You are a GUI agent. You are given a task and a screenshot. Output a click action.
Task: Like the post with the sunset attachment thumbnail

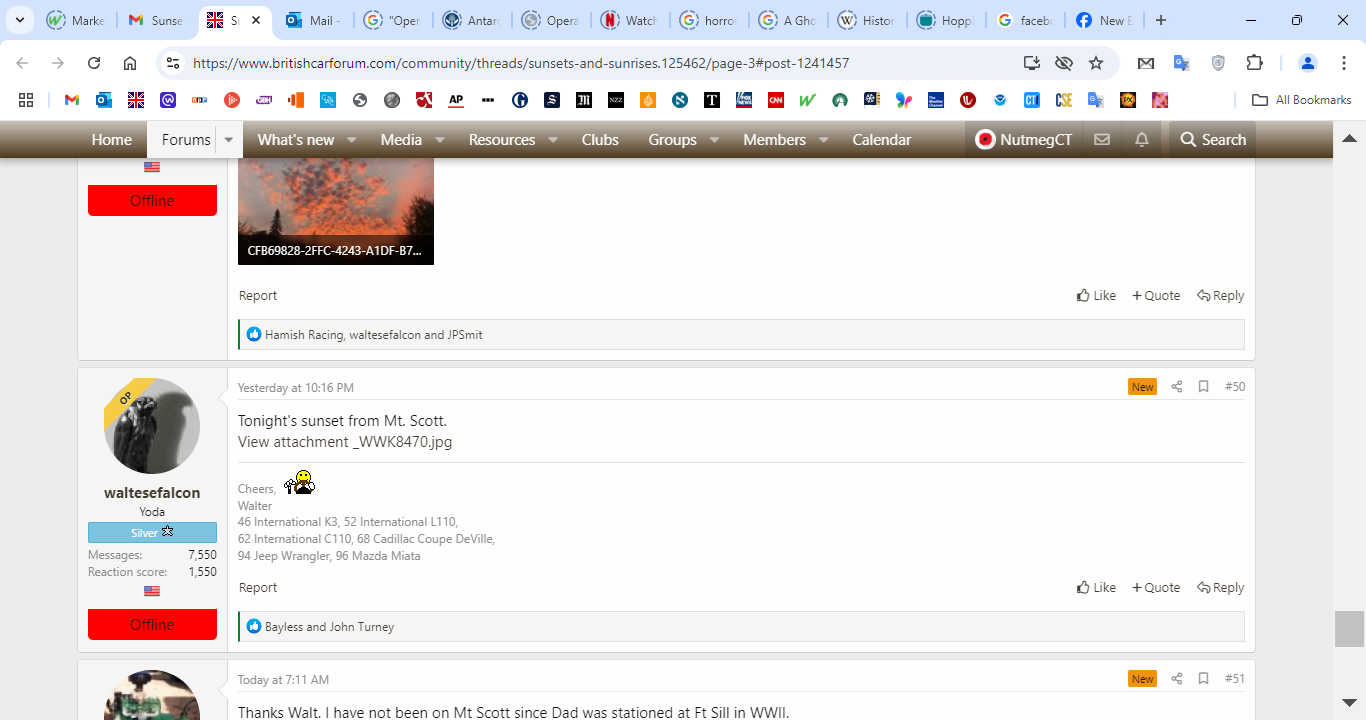pyautogui.click(x=1096, y=296)
